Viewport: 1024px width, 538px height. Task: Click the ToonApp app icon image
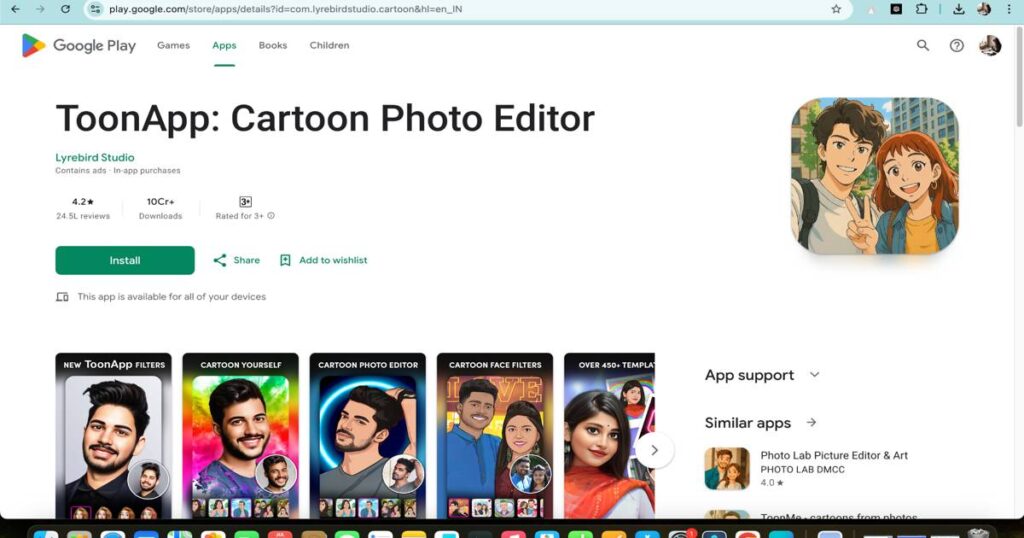874,176
